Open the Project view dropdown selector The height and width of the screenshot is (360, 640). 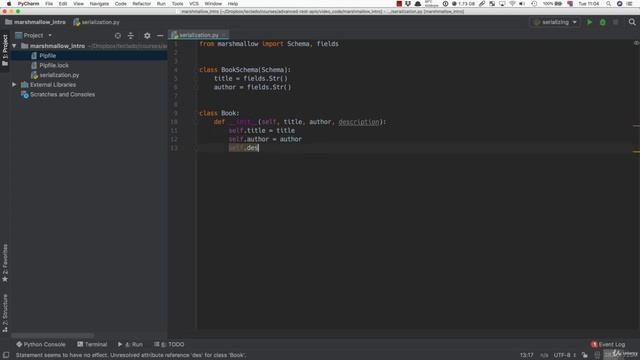(33, 36)
